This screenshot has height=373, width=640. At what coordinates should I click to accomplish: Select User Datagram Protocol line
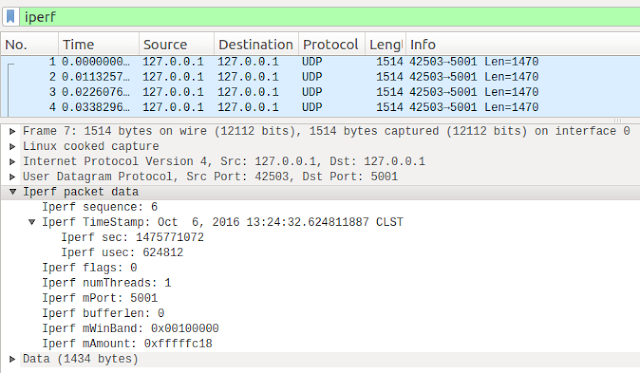(210, 176)
